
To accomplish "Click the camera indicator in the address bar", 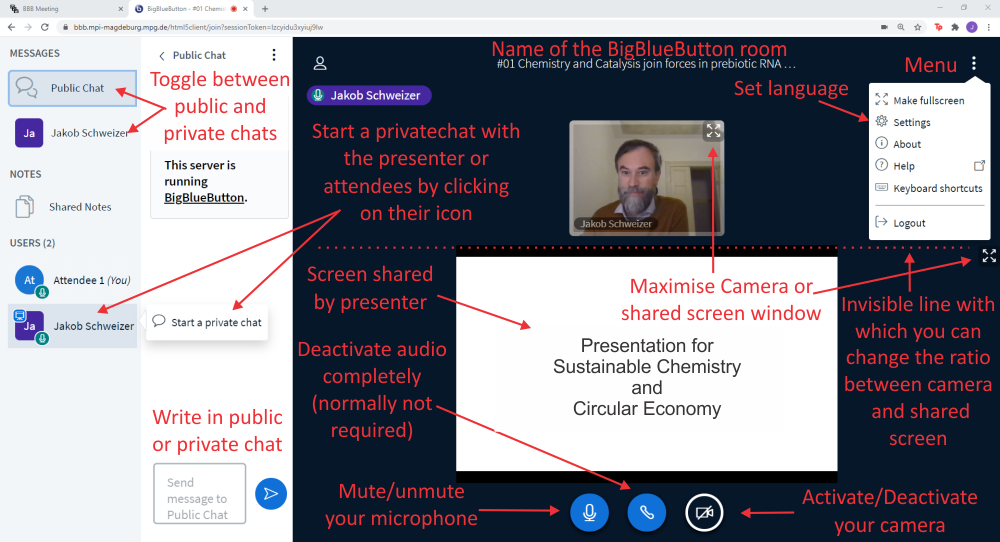I will [884, 27].
